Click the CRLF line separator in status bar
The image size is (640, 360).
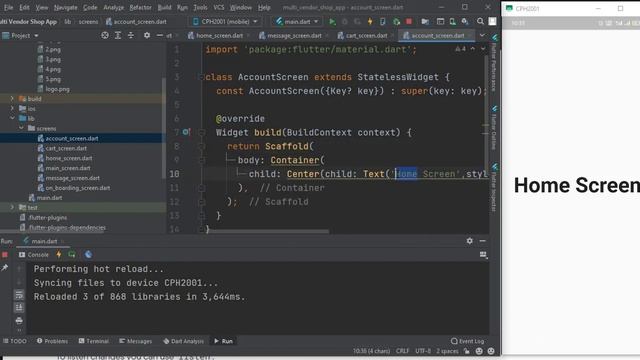[x=402, y=351]
